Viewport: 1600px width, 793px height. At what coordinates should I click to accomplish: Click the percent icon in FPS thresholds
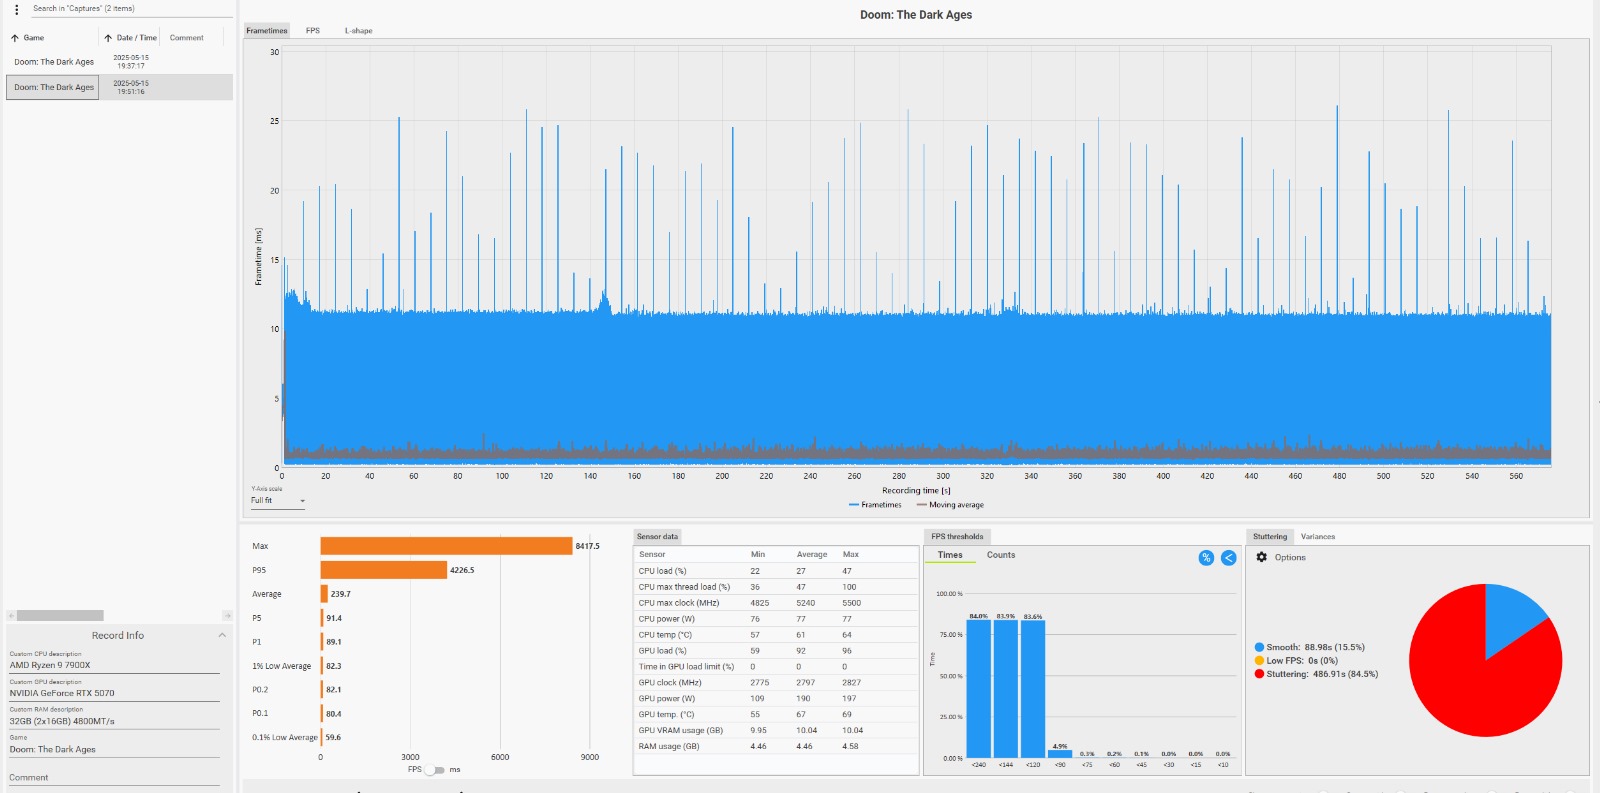[x=1206, y=558]
